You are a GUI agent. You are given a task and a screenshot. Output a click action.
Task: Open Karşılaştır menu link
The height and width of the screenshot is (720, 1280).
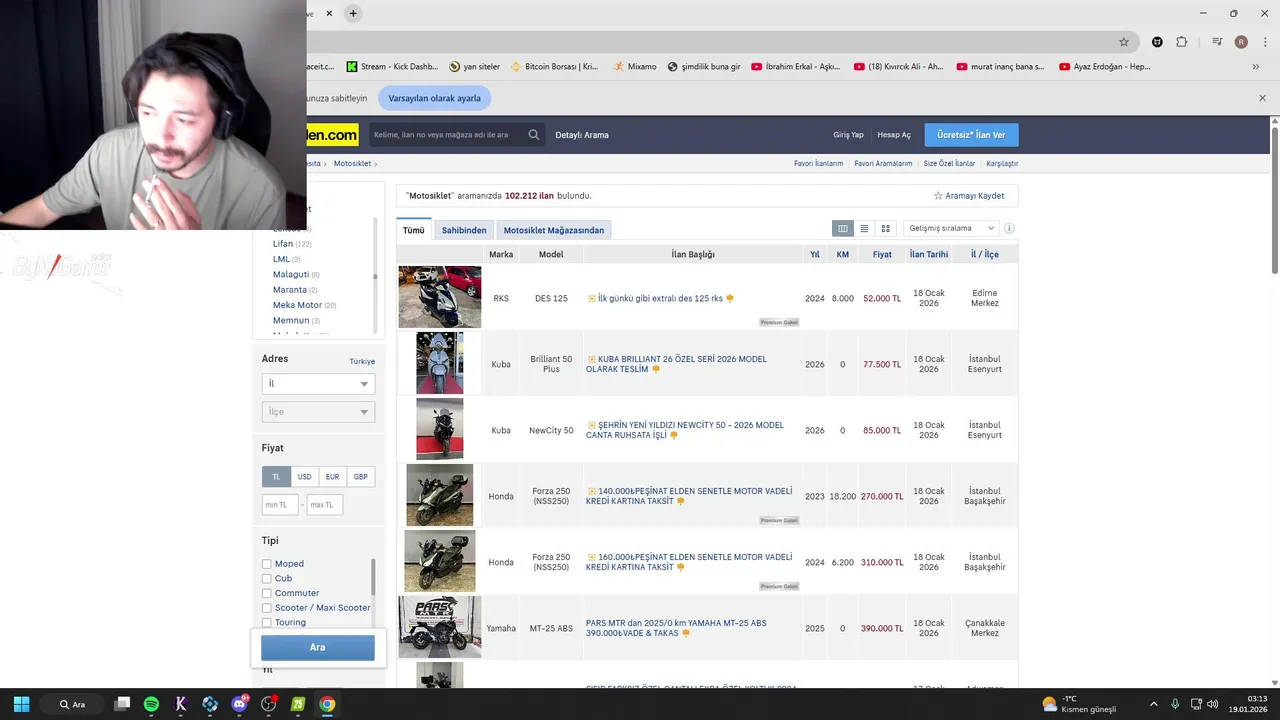click(x=1002, y=163)
